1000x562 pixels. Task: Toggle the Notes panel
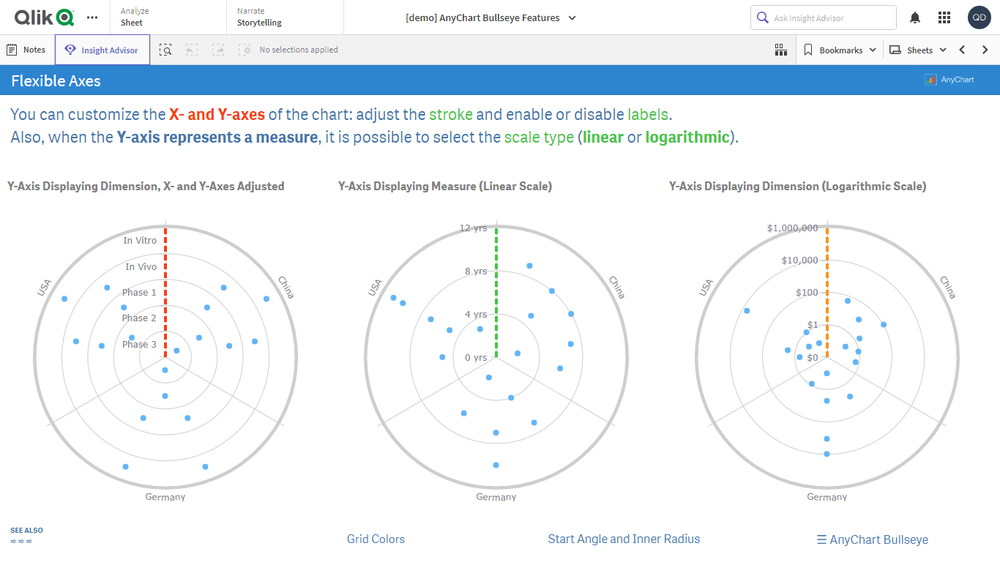tap(26, 50)
